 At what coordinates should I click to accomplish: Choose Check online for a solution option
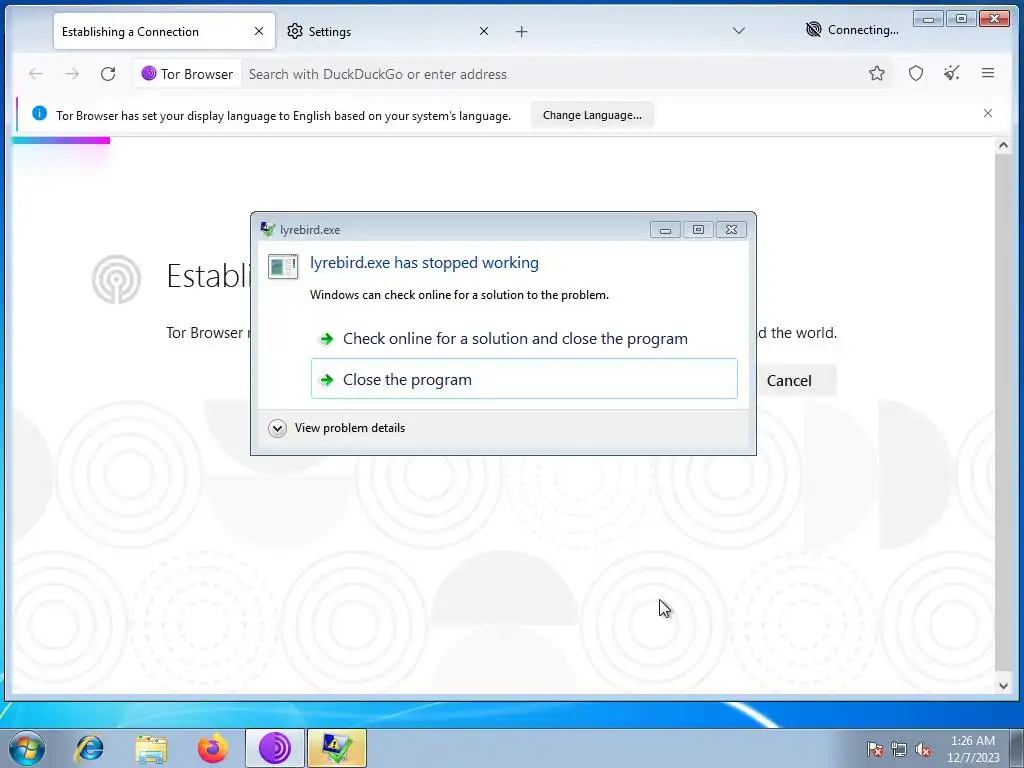[x=524, y=338]
